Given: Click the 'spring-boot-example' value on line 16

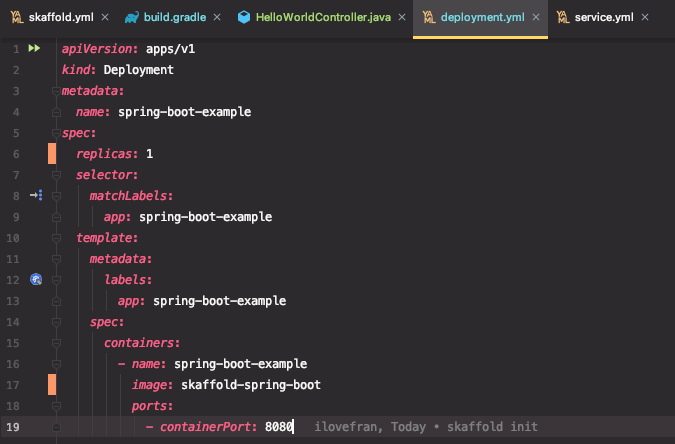Looking at the screenshot, I should tap(240, 364).
